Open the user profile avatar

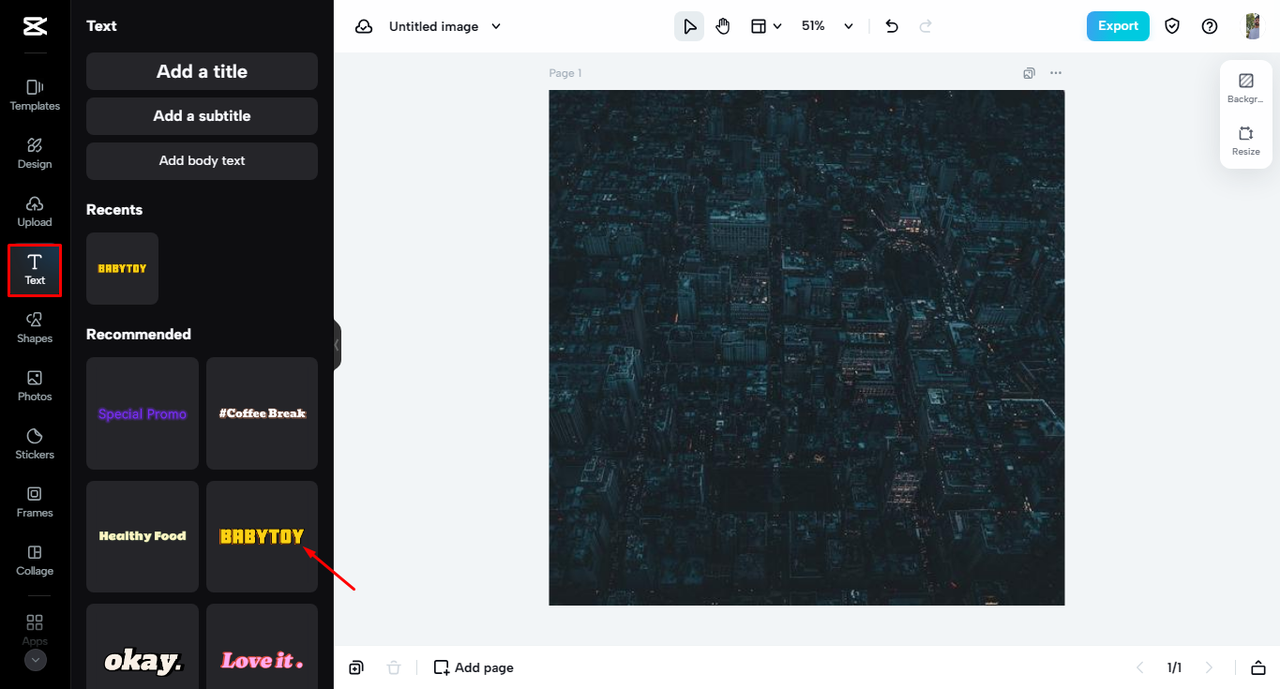pyautogui.click(x=1252, y=27)
